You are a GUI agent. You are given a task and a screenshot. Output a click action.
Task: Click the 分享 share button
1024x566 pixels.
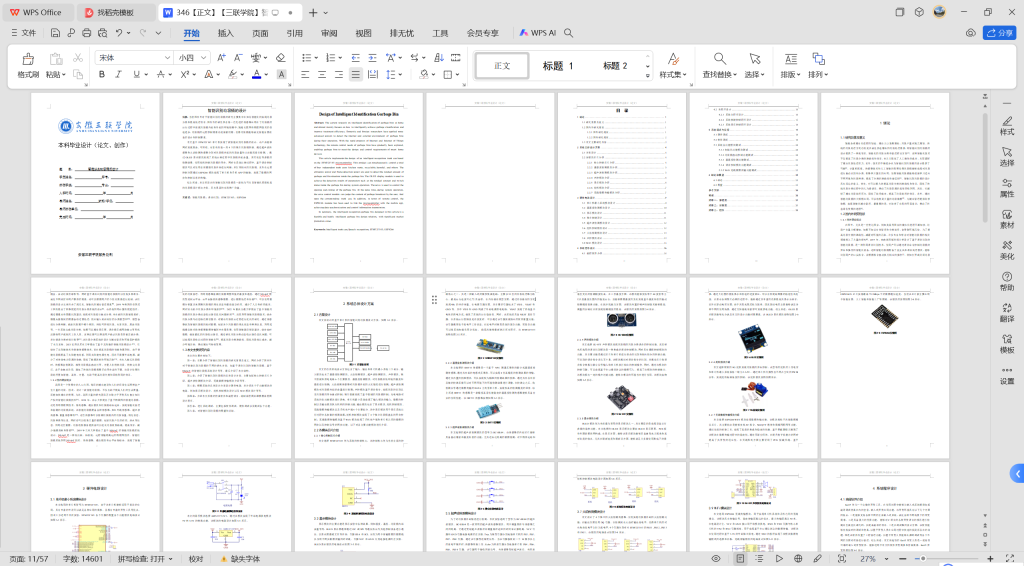[x=999, y=33]
